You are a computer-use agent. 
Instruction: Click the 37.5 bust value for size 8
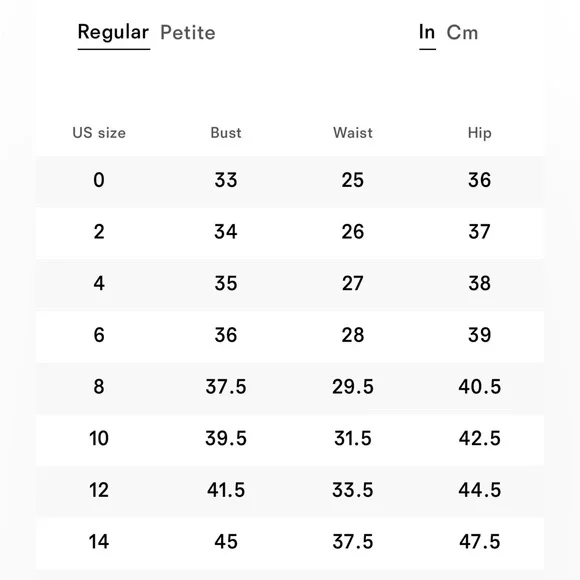pos(226,387)
